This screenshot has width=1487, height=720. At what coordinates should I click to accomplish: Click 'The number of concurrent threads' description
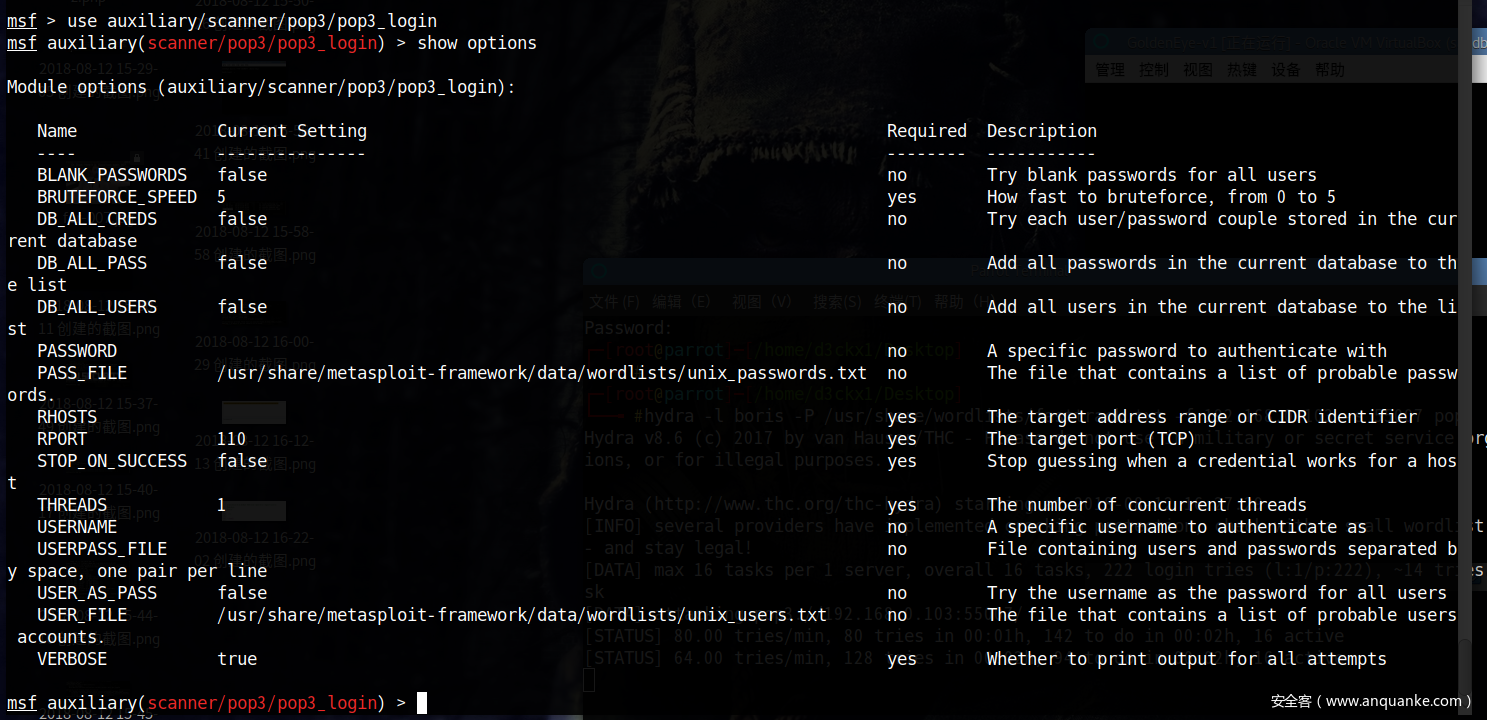pyautogui.click(x=1147, y=505)
